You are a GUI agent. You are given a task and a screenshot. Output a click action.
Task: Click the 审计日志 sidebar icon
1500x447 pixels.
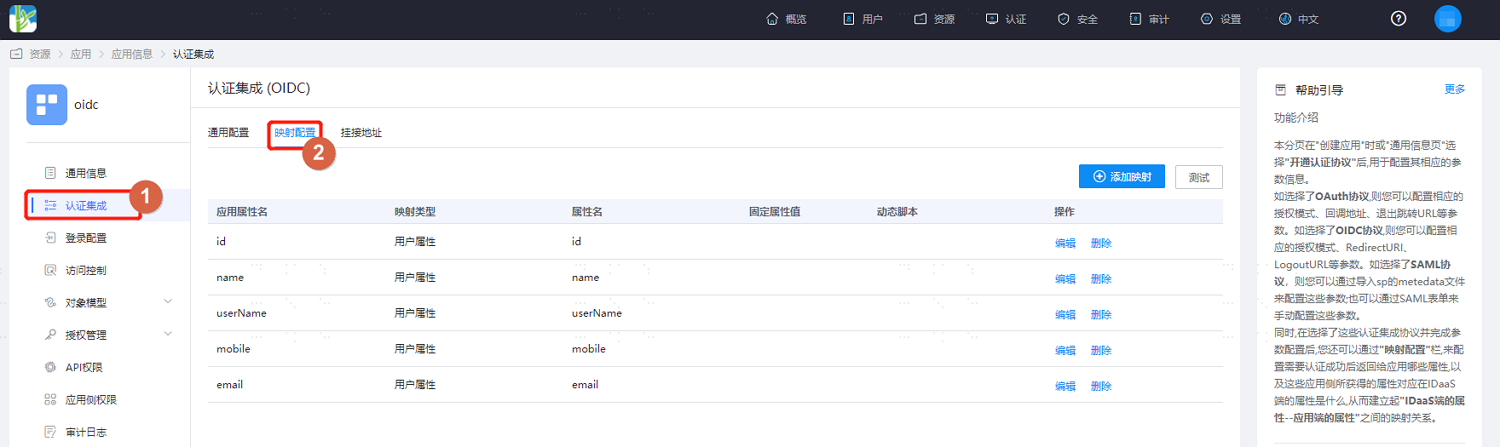(x=50, y=432)
